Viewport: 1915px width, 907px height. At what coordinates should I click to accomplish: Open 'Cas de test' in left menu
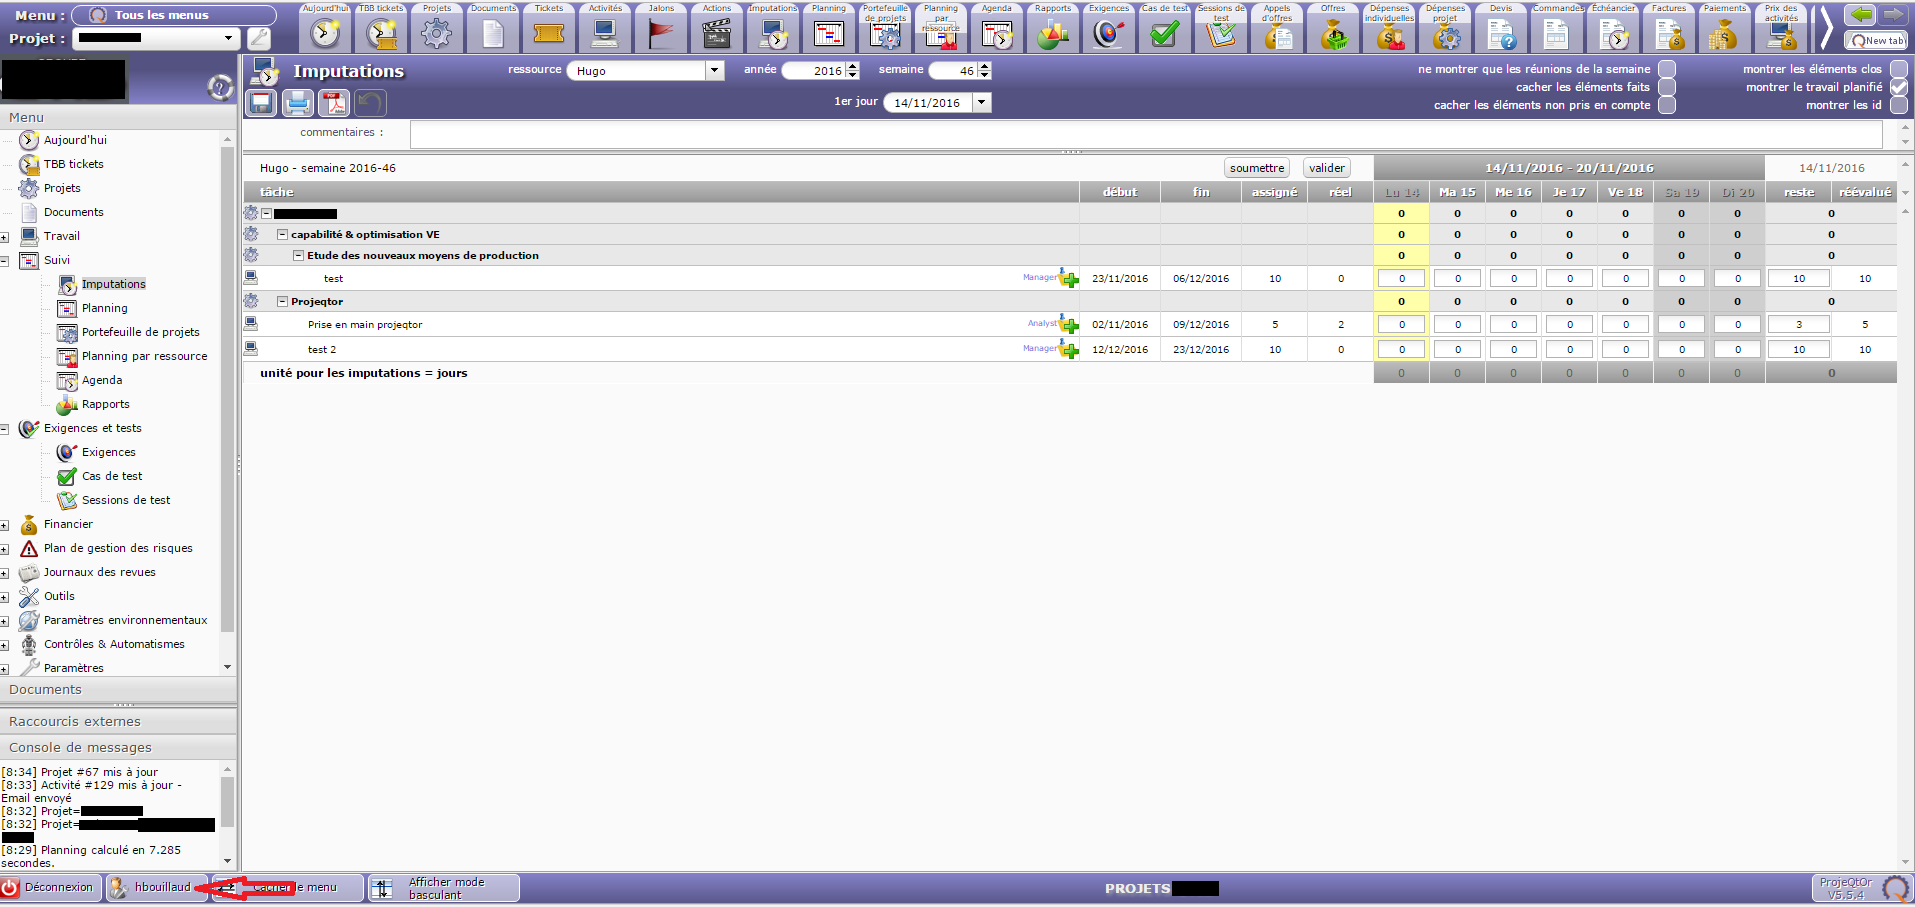(x=111, y=476)
